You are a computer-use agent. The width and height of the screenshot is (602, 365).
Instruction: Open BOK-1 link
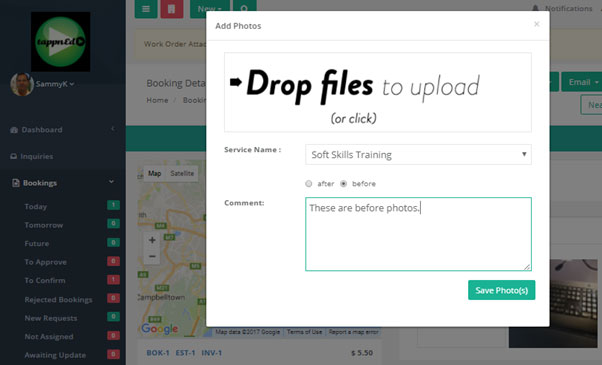pyautogui.click(x=158, y=353)
